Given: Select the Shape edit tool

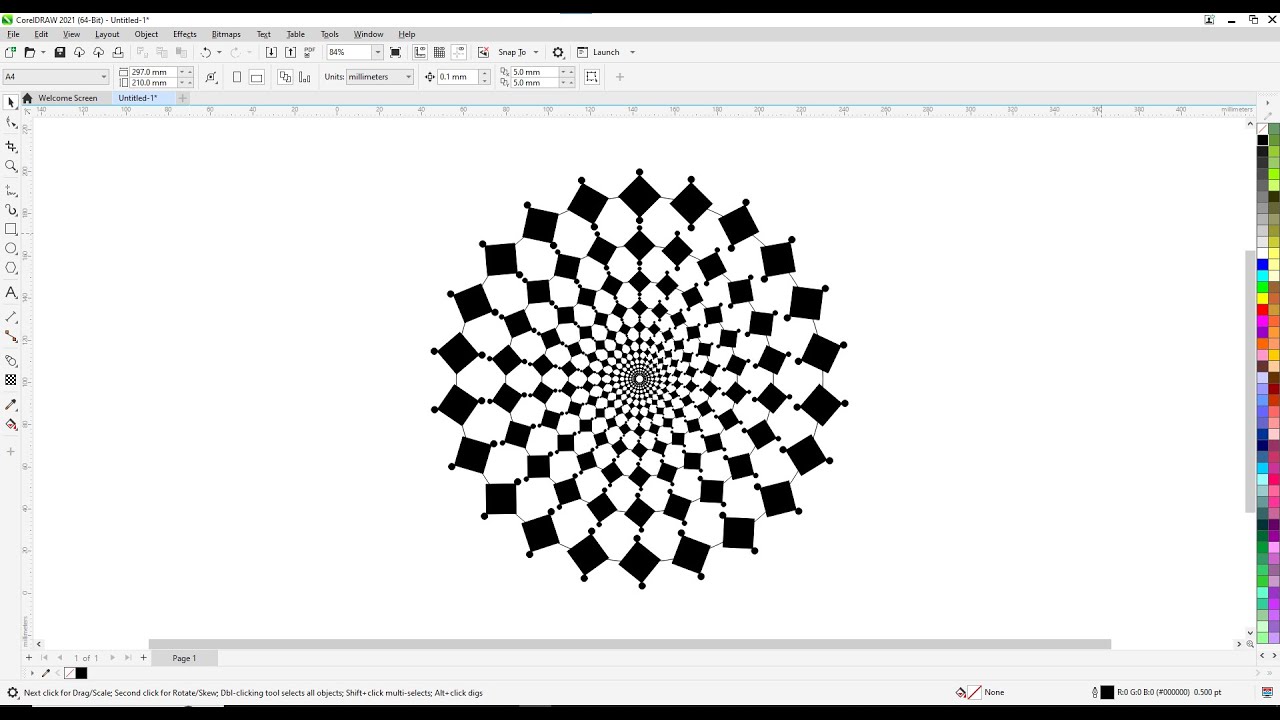Looking at the screenshot, I should click(x=11, y=122).
